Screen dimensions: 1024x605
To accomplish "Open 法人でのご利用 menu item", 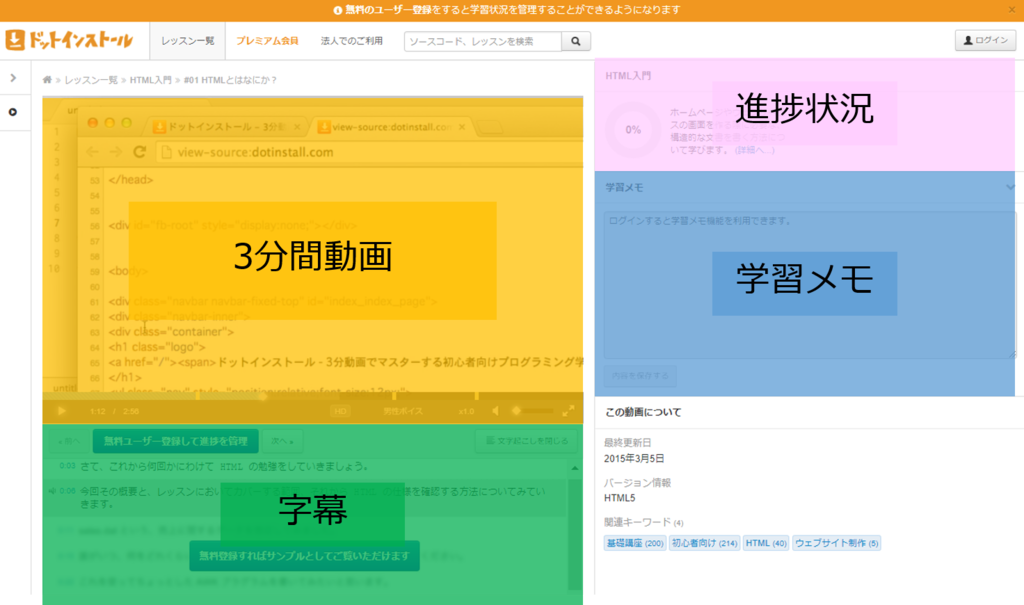I will click(351, 41).
